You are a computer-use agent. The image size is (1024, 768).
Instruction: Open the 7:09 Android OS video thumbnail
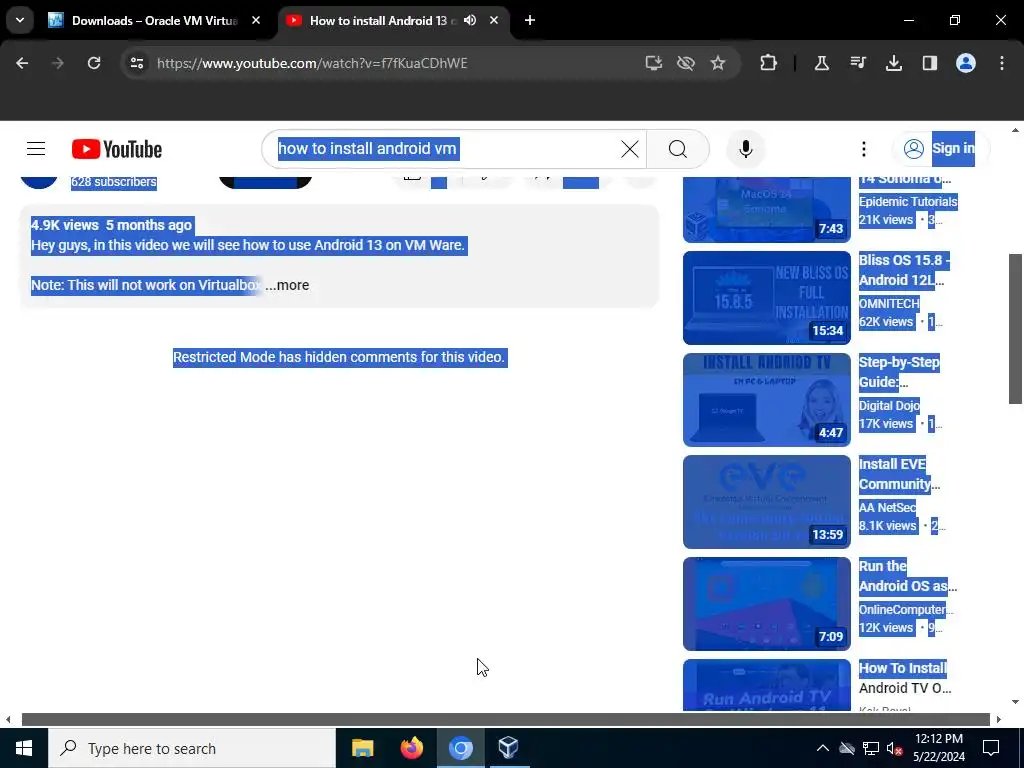pyautogui.click(x=767, y=603)
